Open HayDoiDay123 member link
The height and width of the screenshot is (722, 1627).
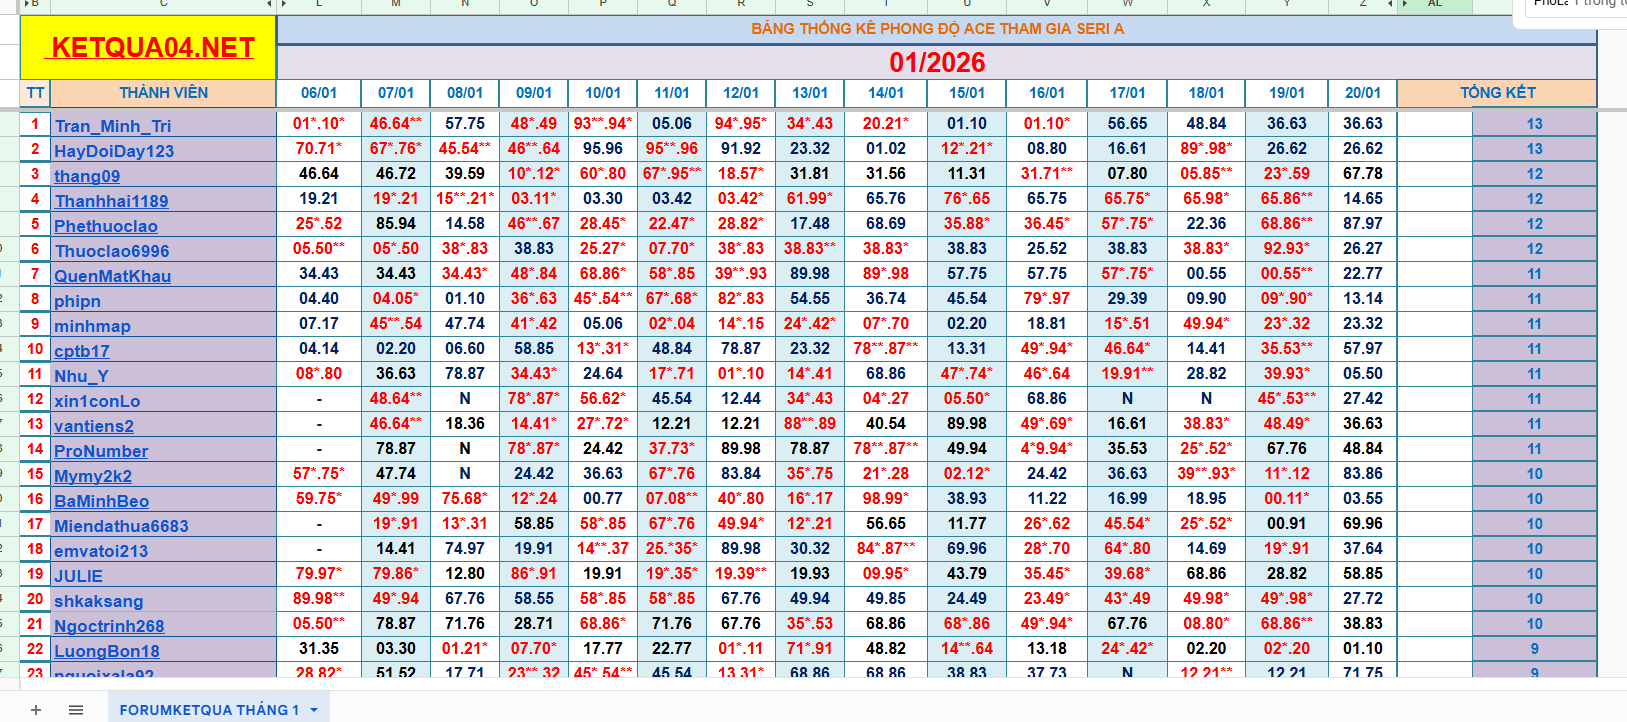[x=114, y=151]
